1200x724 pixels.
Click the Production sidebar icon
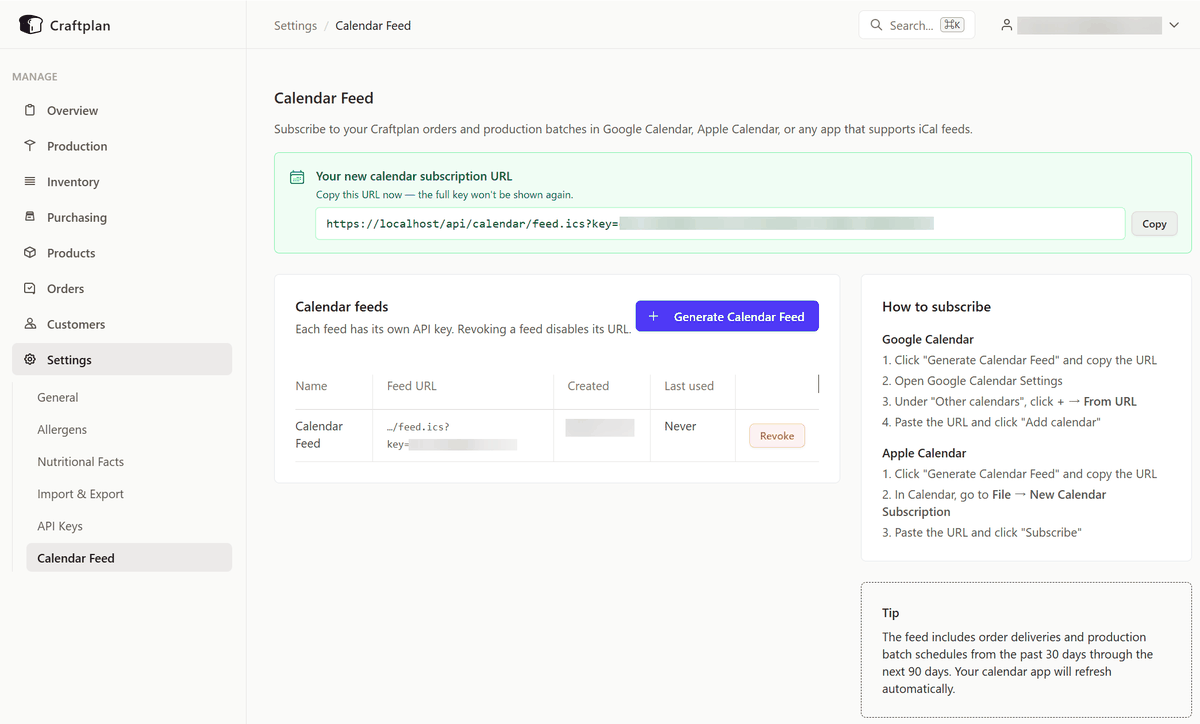click(30, 146)
